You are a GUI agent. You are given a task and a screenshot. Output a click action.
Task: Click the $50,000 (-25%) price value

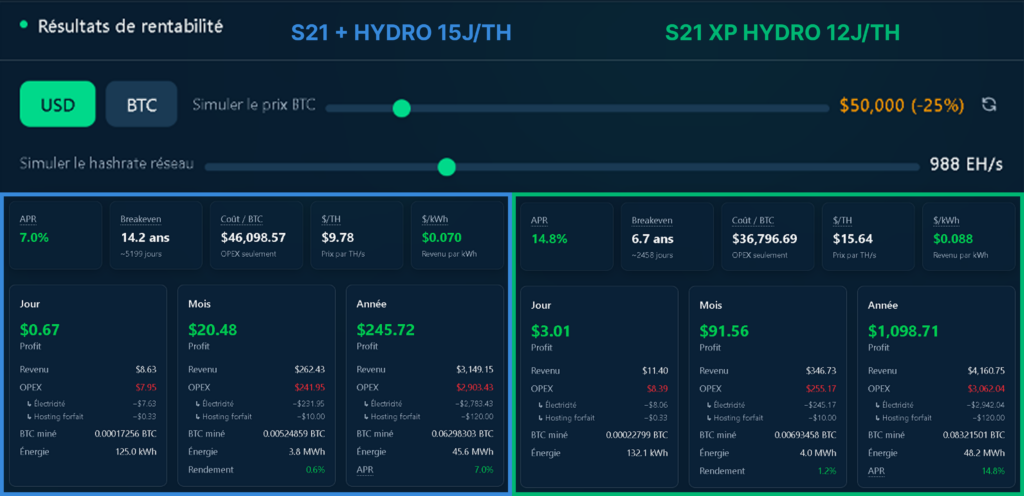point(902,105)
